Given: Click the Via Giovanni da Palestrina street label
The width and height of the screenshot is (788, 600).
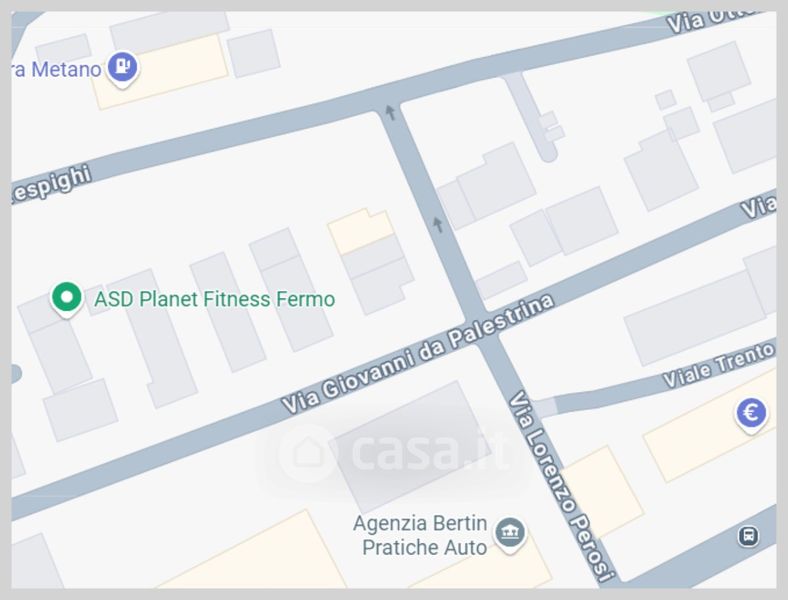Looking at the screenshot, I should coord(418,353).
